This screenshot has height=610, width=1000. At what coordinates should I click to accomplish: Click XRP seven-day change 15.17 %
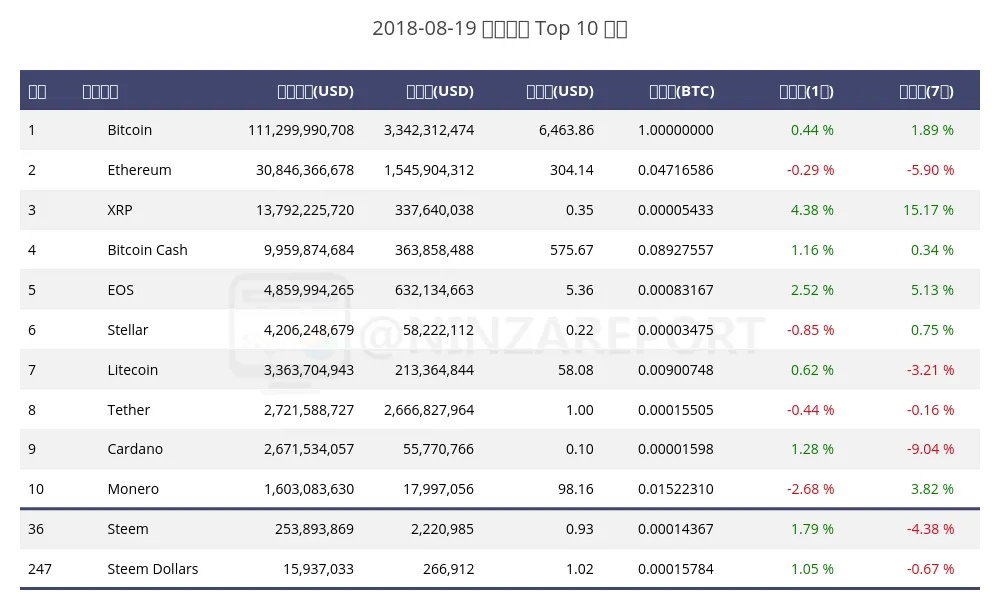click(928, 211)
